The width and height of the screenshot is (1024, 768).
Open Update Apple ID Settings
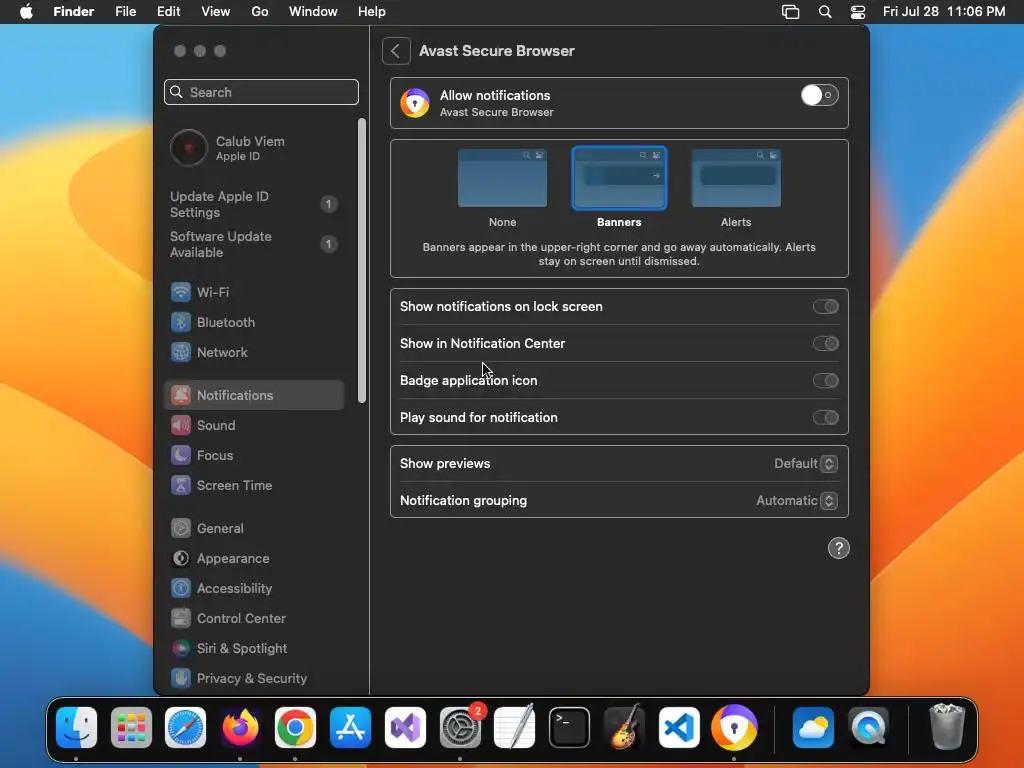[253, 204]
